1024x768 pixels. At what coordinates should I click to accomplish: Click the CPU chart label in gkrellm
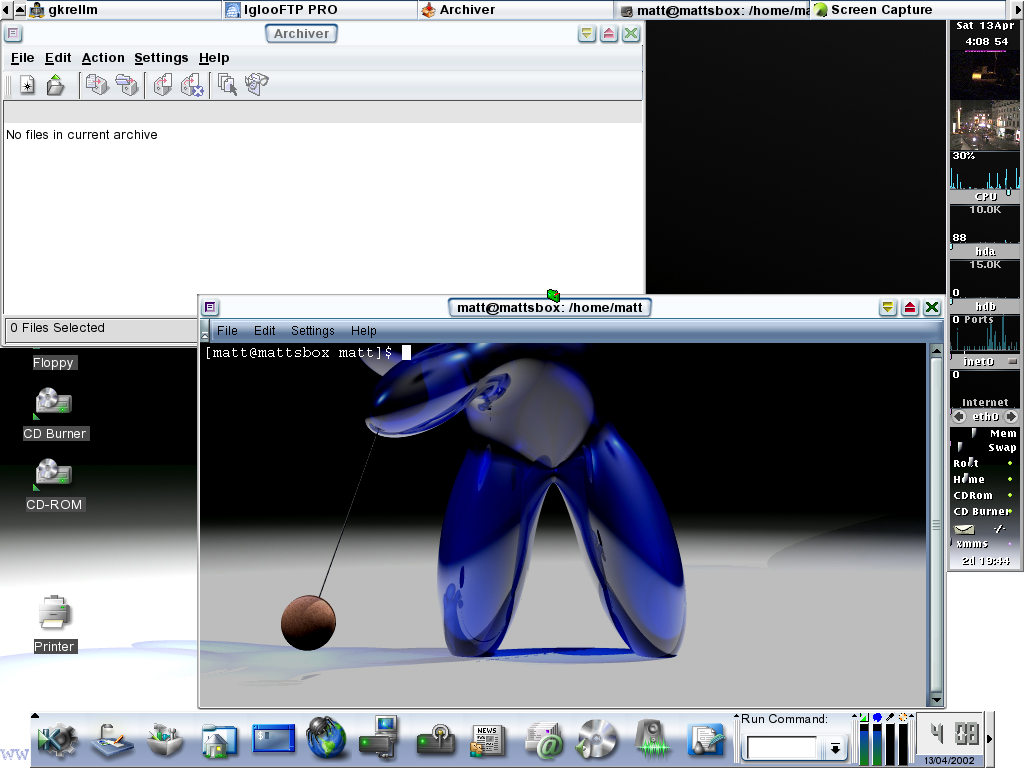pyautogui.click(x=985, y=197)
